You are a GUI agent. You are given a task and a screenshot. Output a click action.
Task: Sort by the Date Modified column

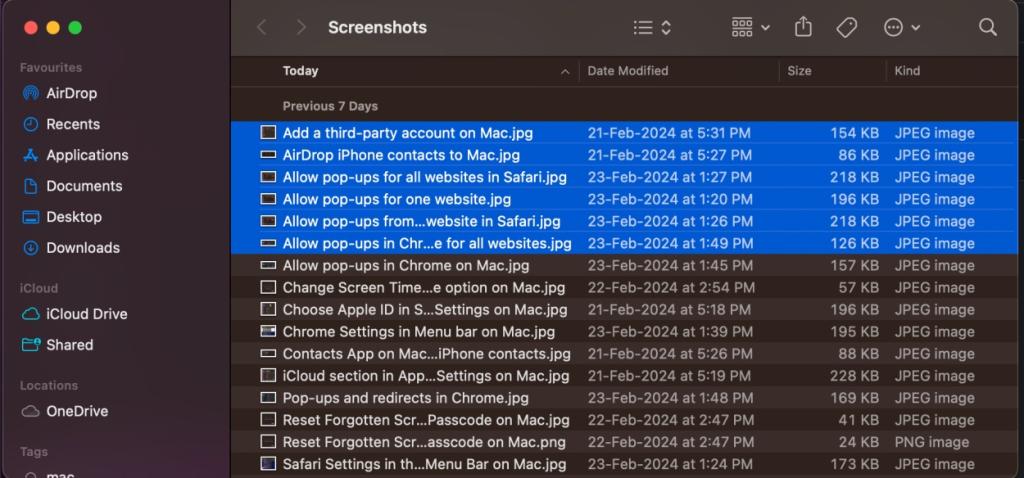[628, 71]
